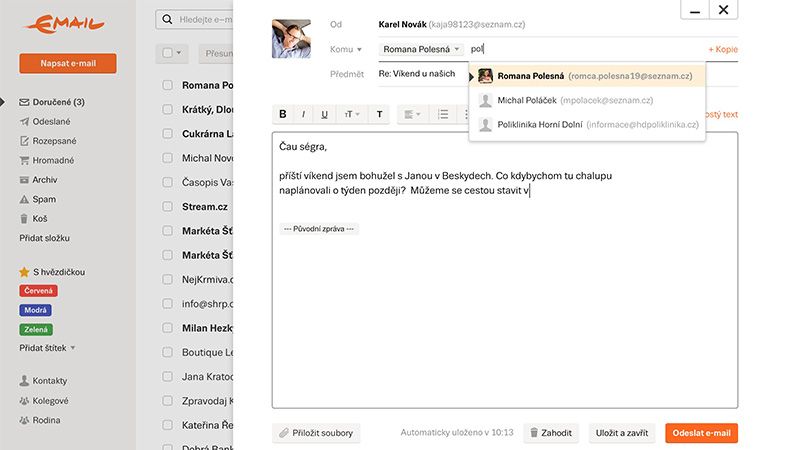Check the box next to Michal Novák's email
Image resolution: width=798 pixels, height=450 pixels.
[168, 158]
